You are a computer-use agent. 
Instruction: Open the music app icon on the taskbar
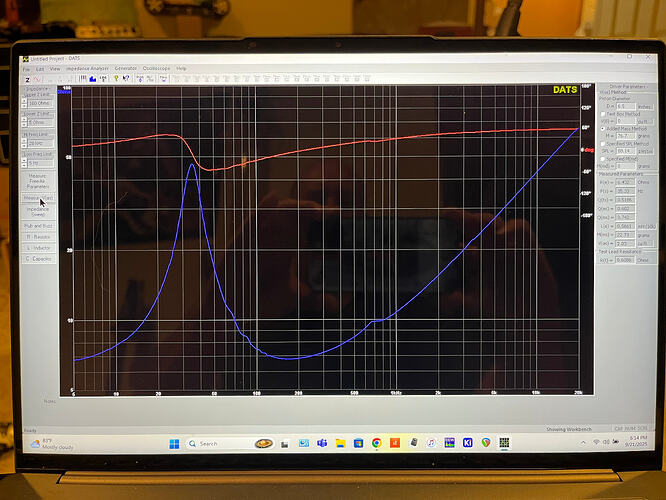pyautogui.click(x=432, y=443)
